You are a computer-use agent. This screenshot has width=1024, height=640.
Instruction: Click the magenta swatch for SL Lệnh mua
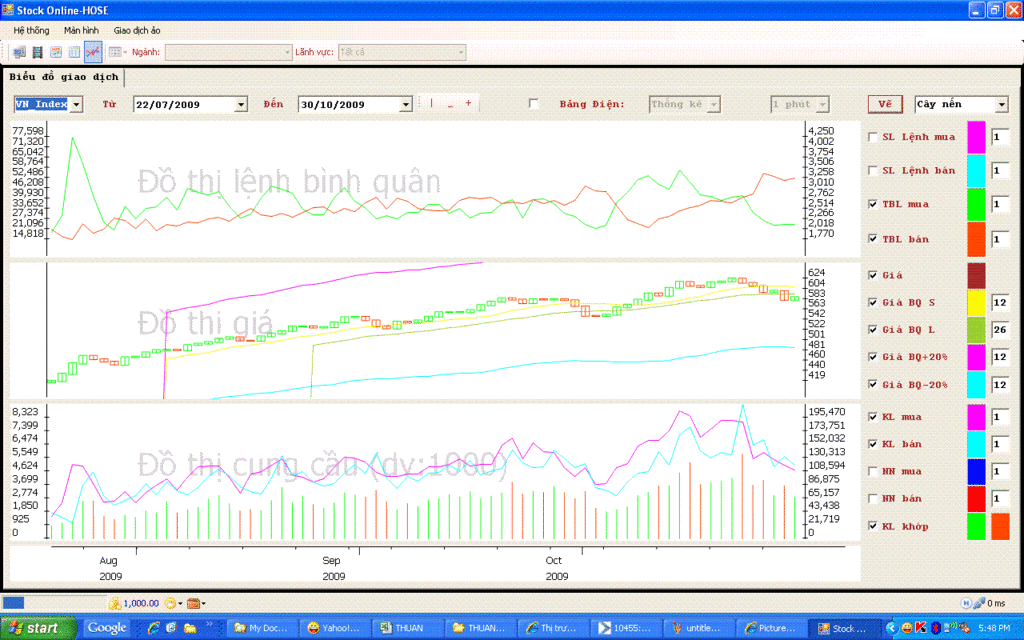(x=976, y=137)
